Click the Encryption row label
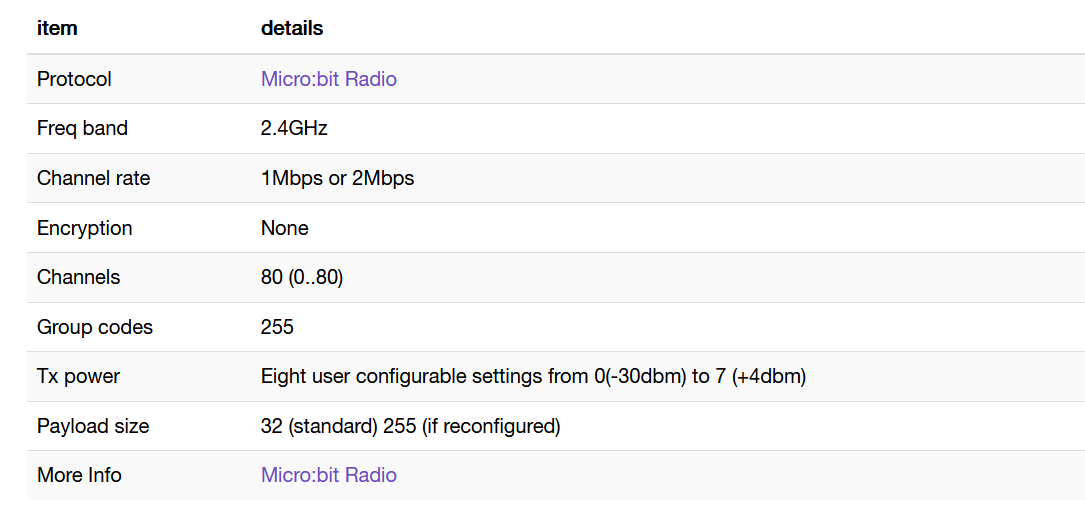Viewport: 1085px width, 532px height. coord(84,228)
